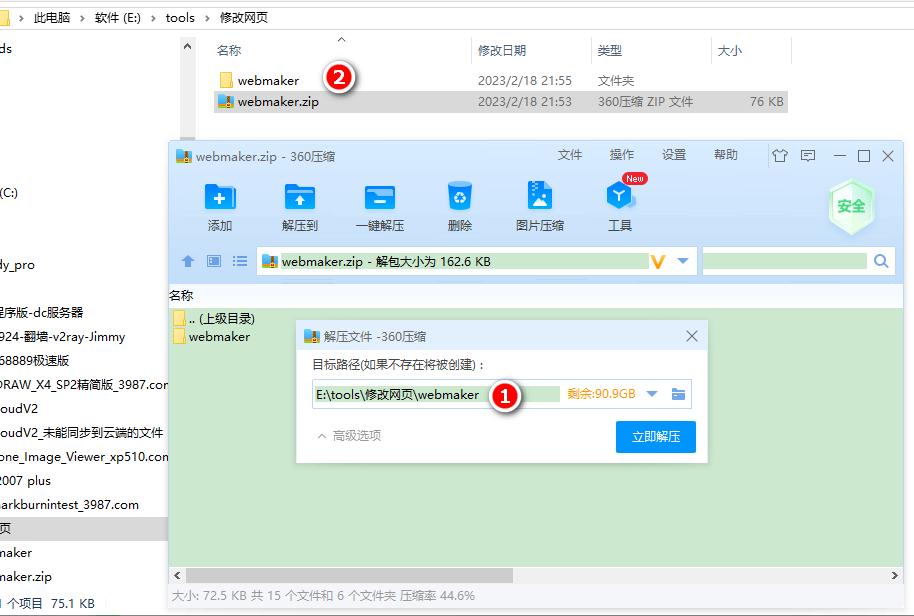Open the 文件 (File) menu
914x616 pixels.
pos(570,155)
